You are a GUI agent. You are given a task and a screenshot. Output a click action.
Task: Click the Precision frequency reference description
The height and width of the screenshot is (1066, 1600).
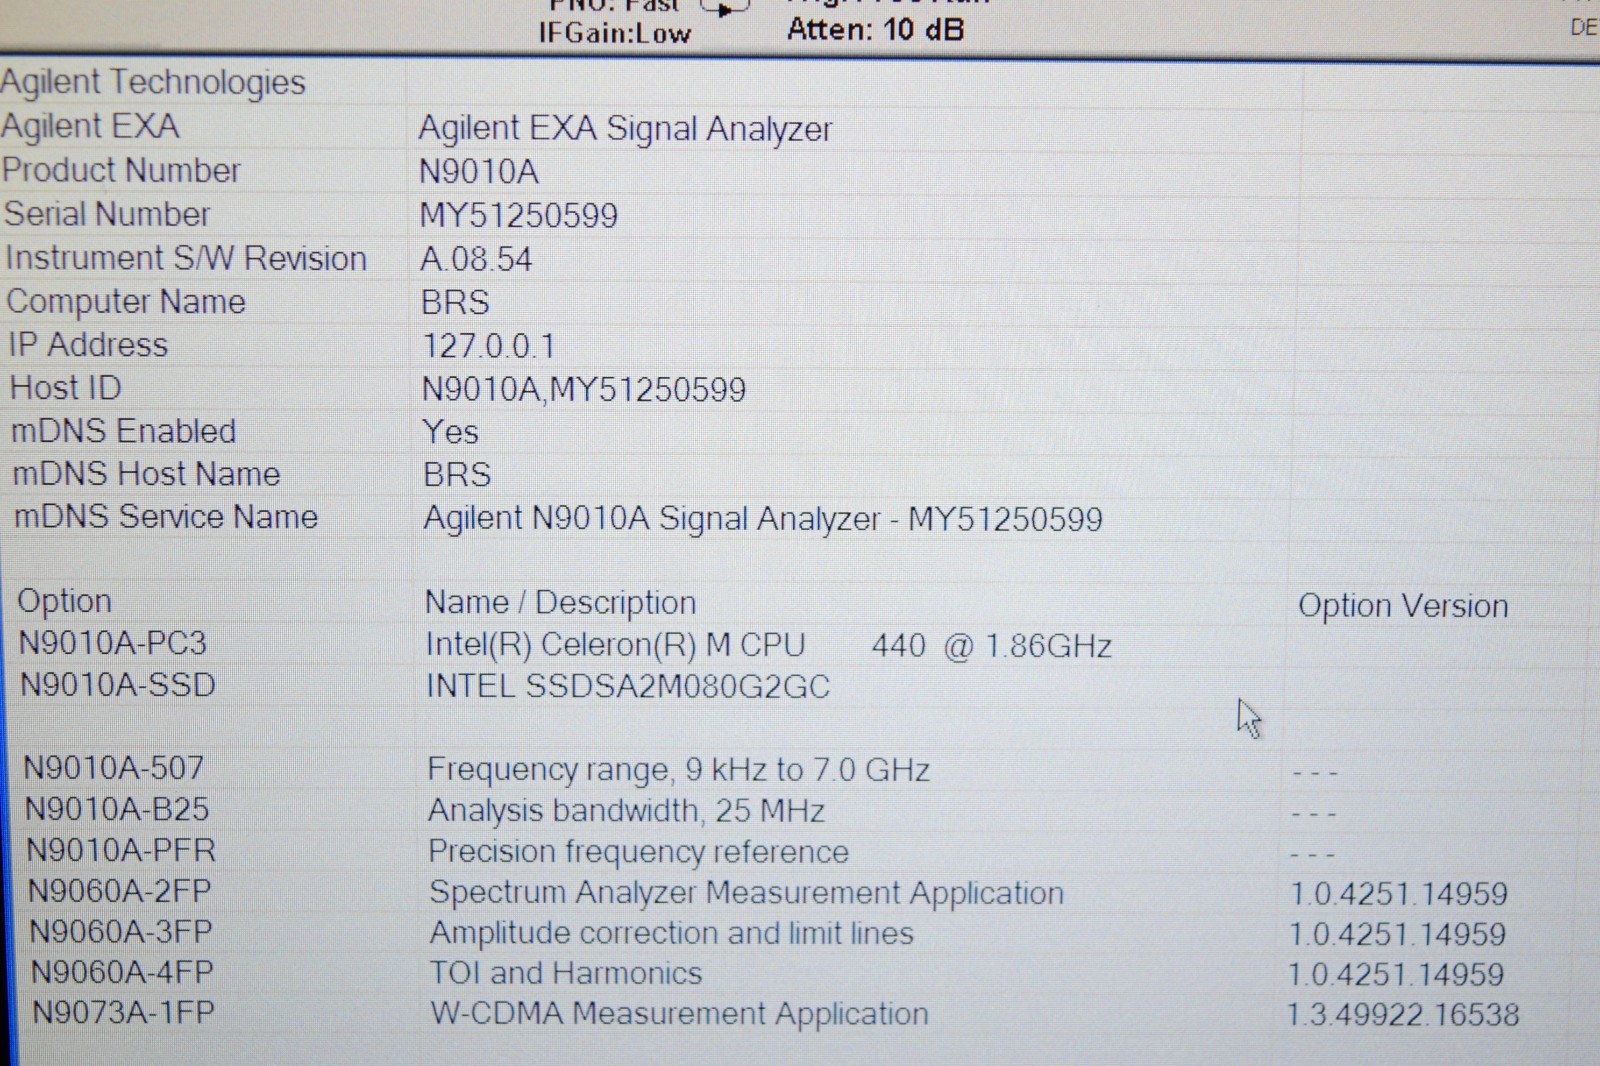(x=639, y=852)
